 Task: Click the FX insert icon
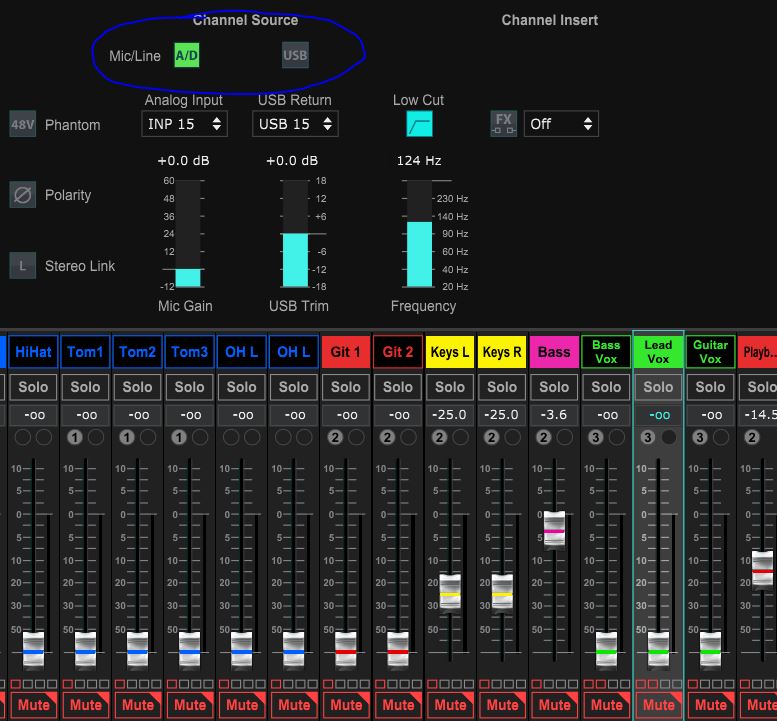coord(503,124)
